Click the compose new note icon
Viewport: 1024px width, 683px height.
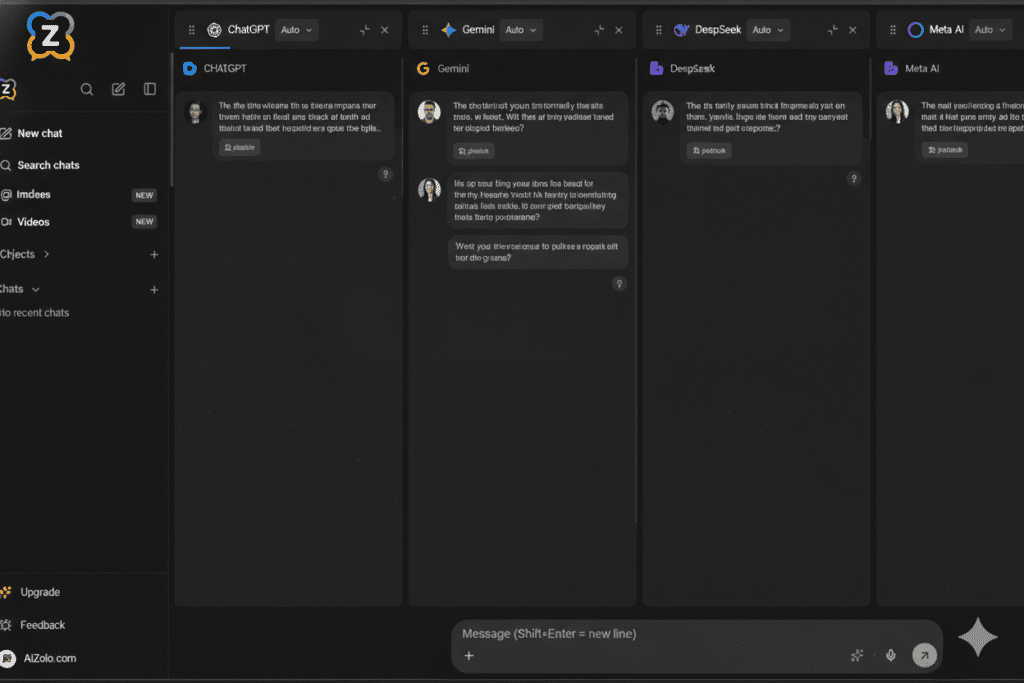pos(118,89)
